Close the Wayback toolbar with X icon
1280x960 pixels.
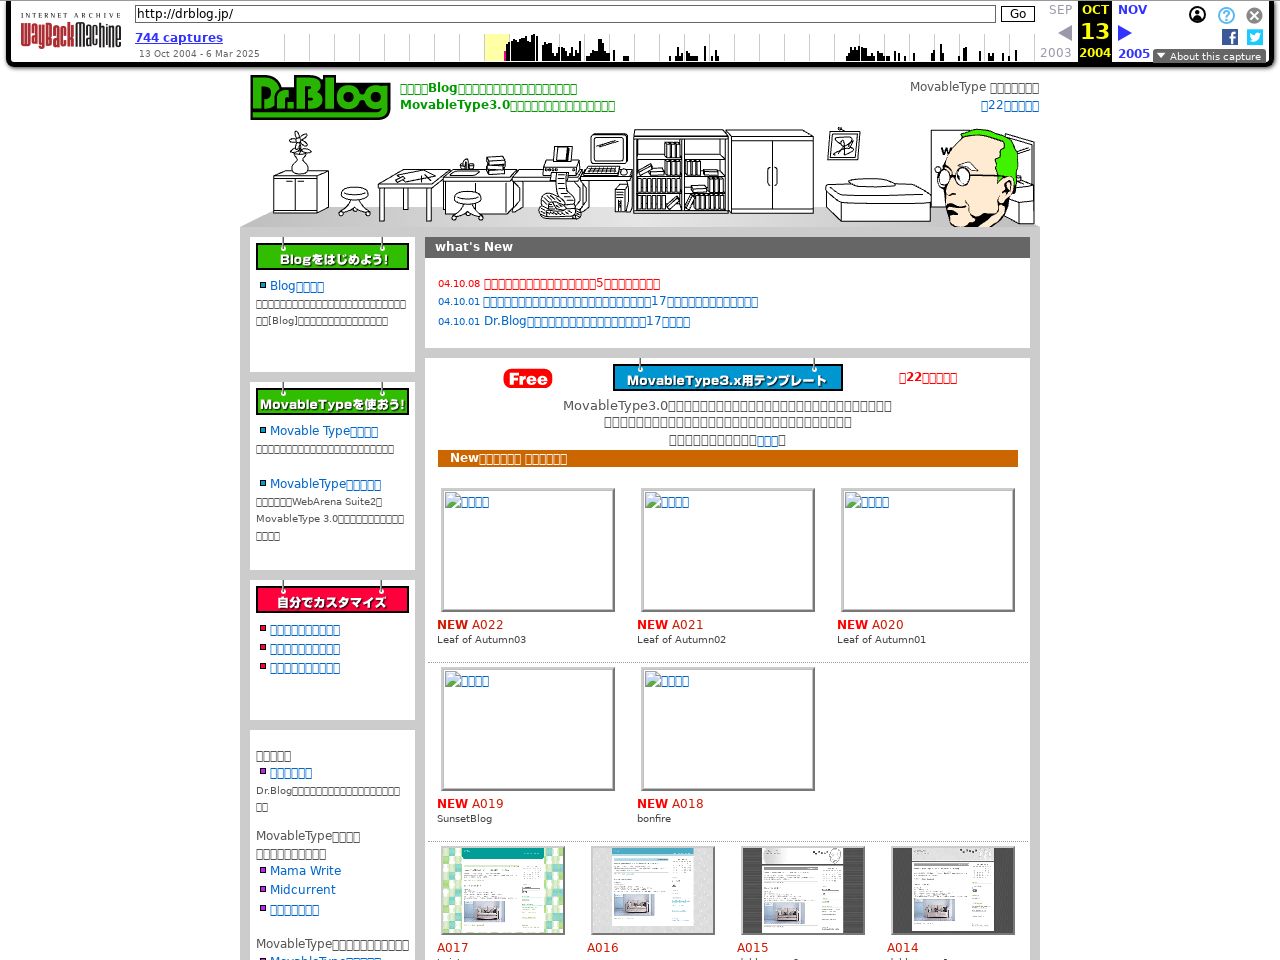[x=1254, y=15]
